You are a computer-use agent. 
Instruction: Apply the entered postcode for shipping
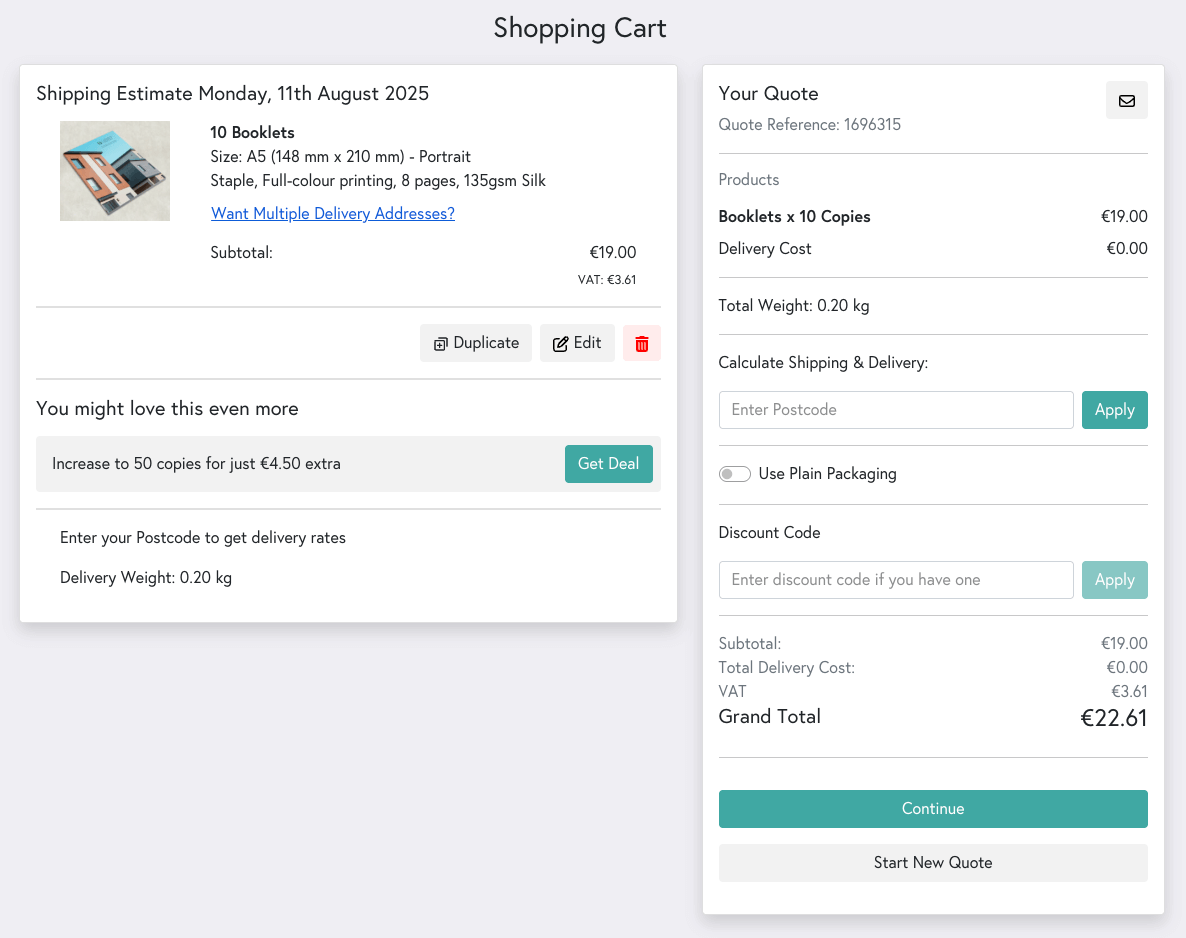pos(1114,409)
